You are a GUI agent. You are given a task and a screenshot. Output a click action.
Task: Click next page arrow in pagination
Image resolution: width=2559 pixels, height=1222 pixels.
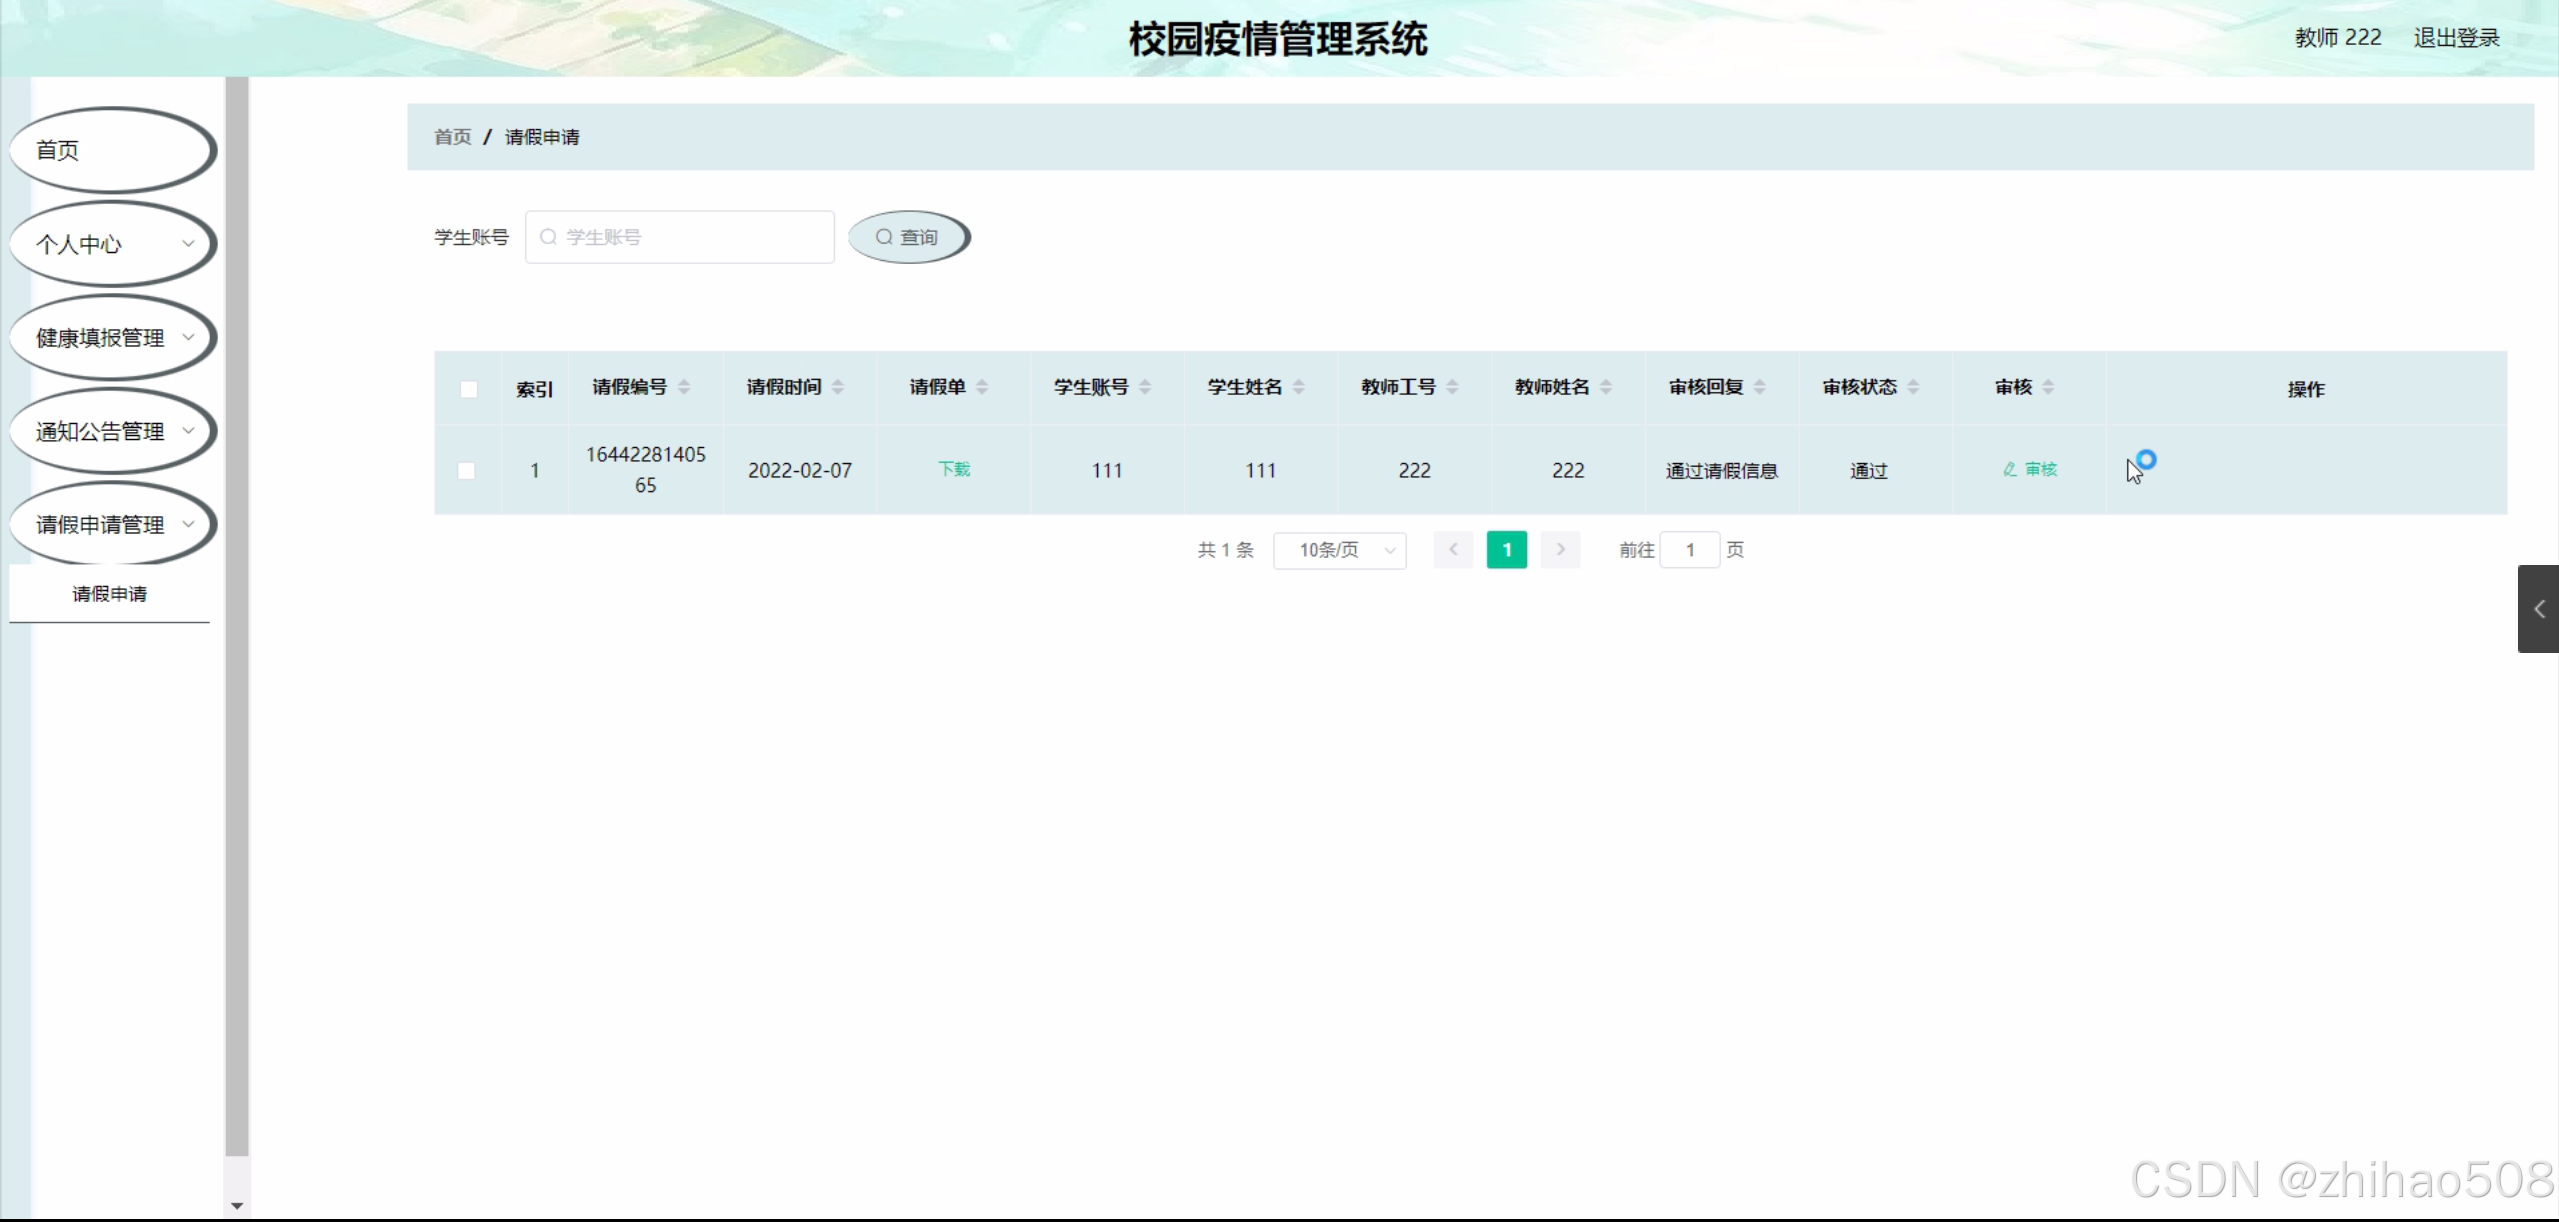(x=1560, y=549)
